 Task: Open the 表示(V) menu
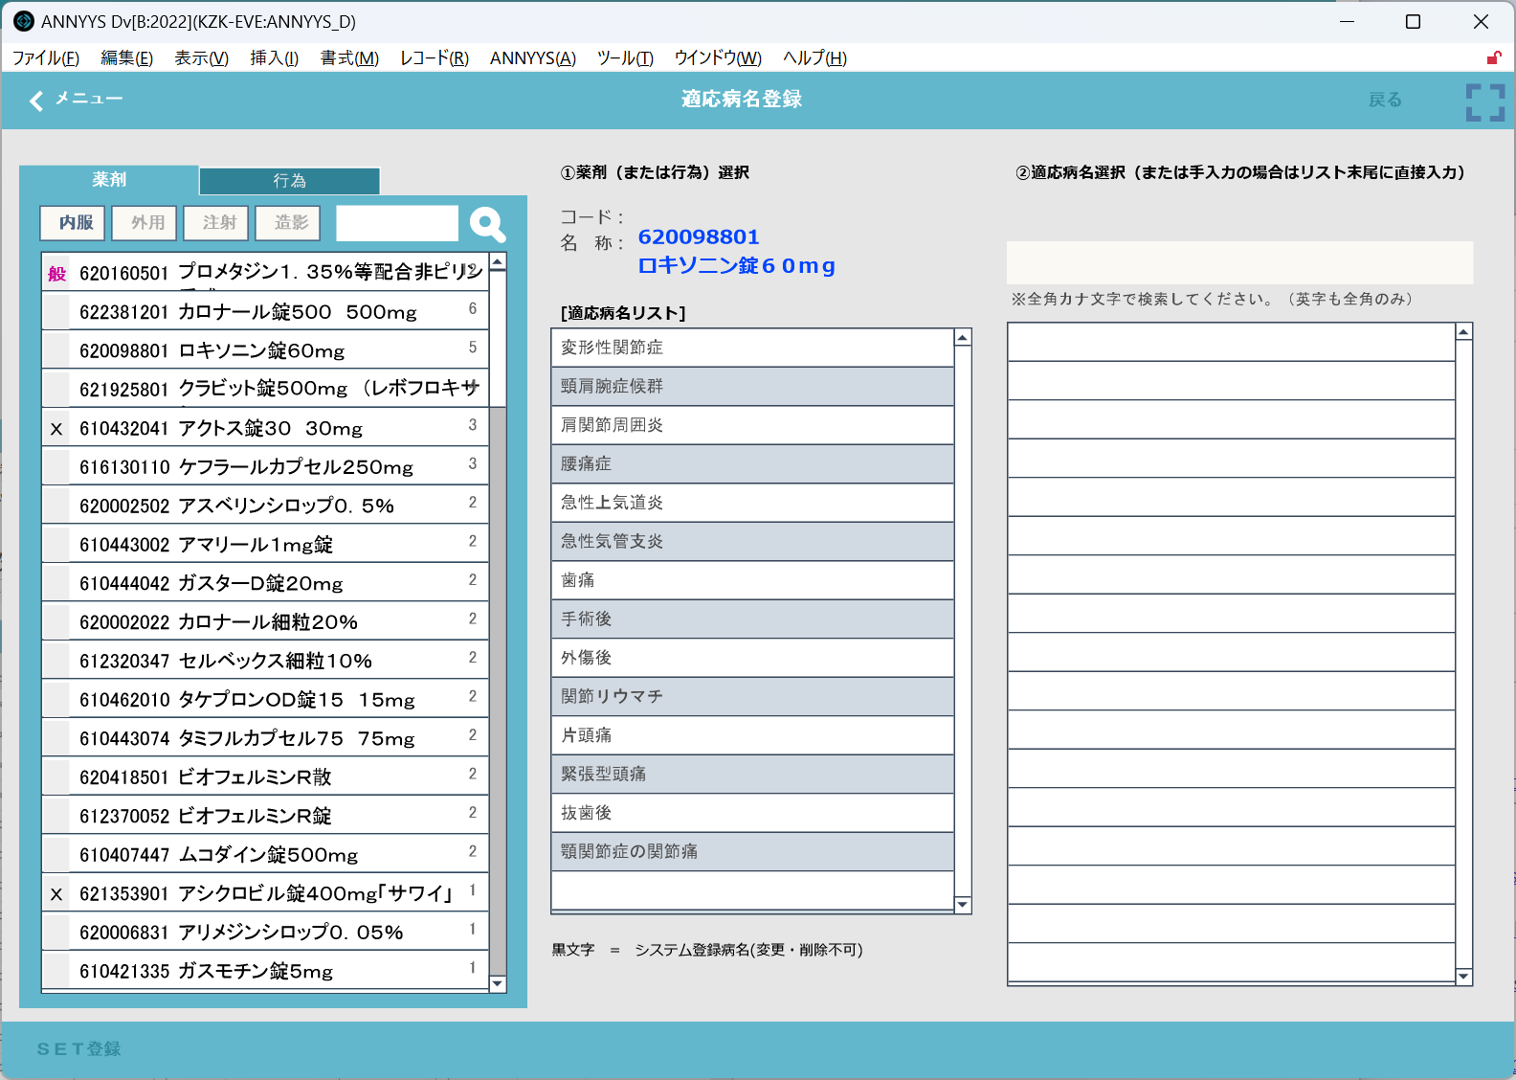(x=201, y=58)
